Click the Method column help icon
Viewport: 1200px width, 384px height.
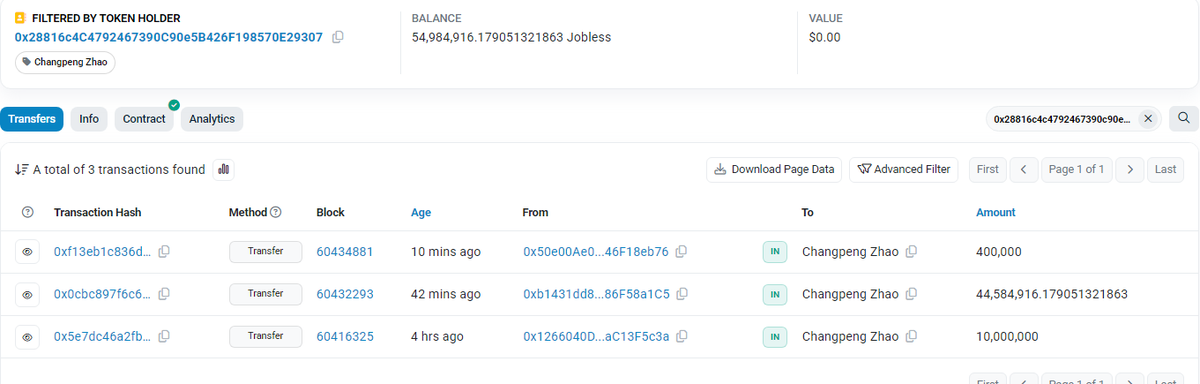pyautogui.click(x=276, y=212)
